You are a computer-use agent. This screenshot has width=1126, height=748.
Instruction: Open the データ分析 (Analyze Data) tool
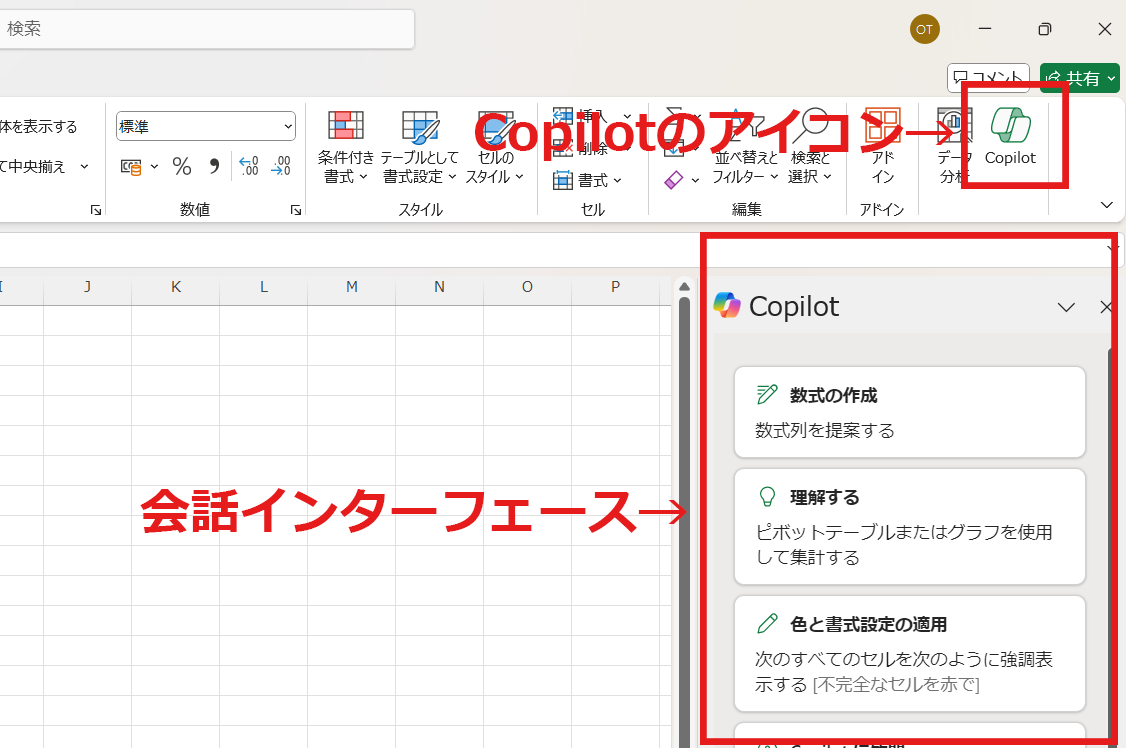[955, 146]
